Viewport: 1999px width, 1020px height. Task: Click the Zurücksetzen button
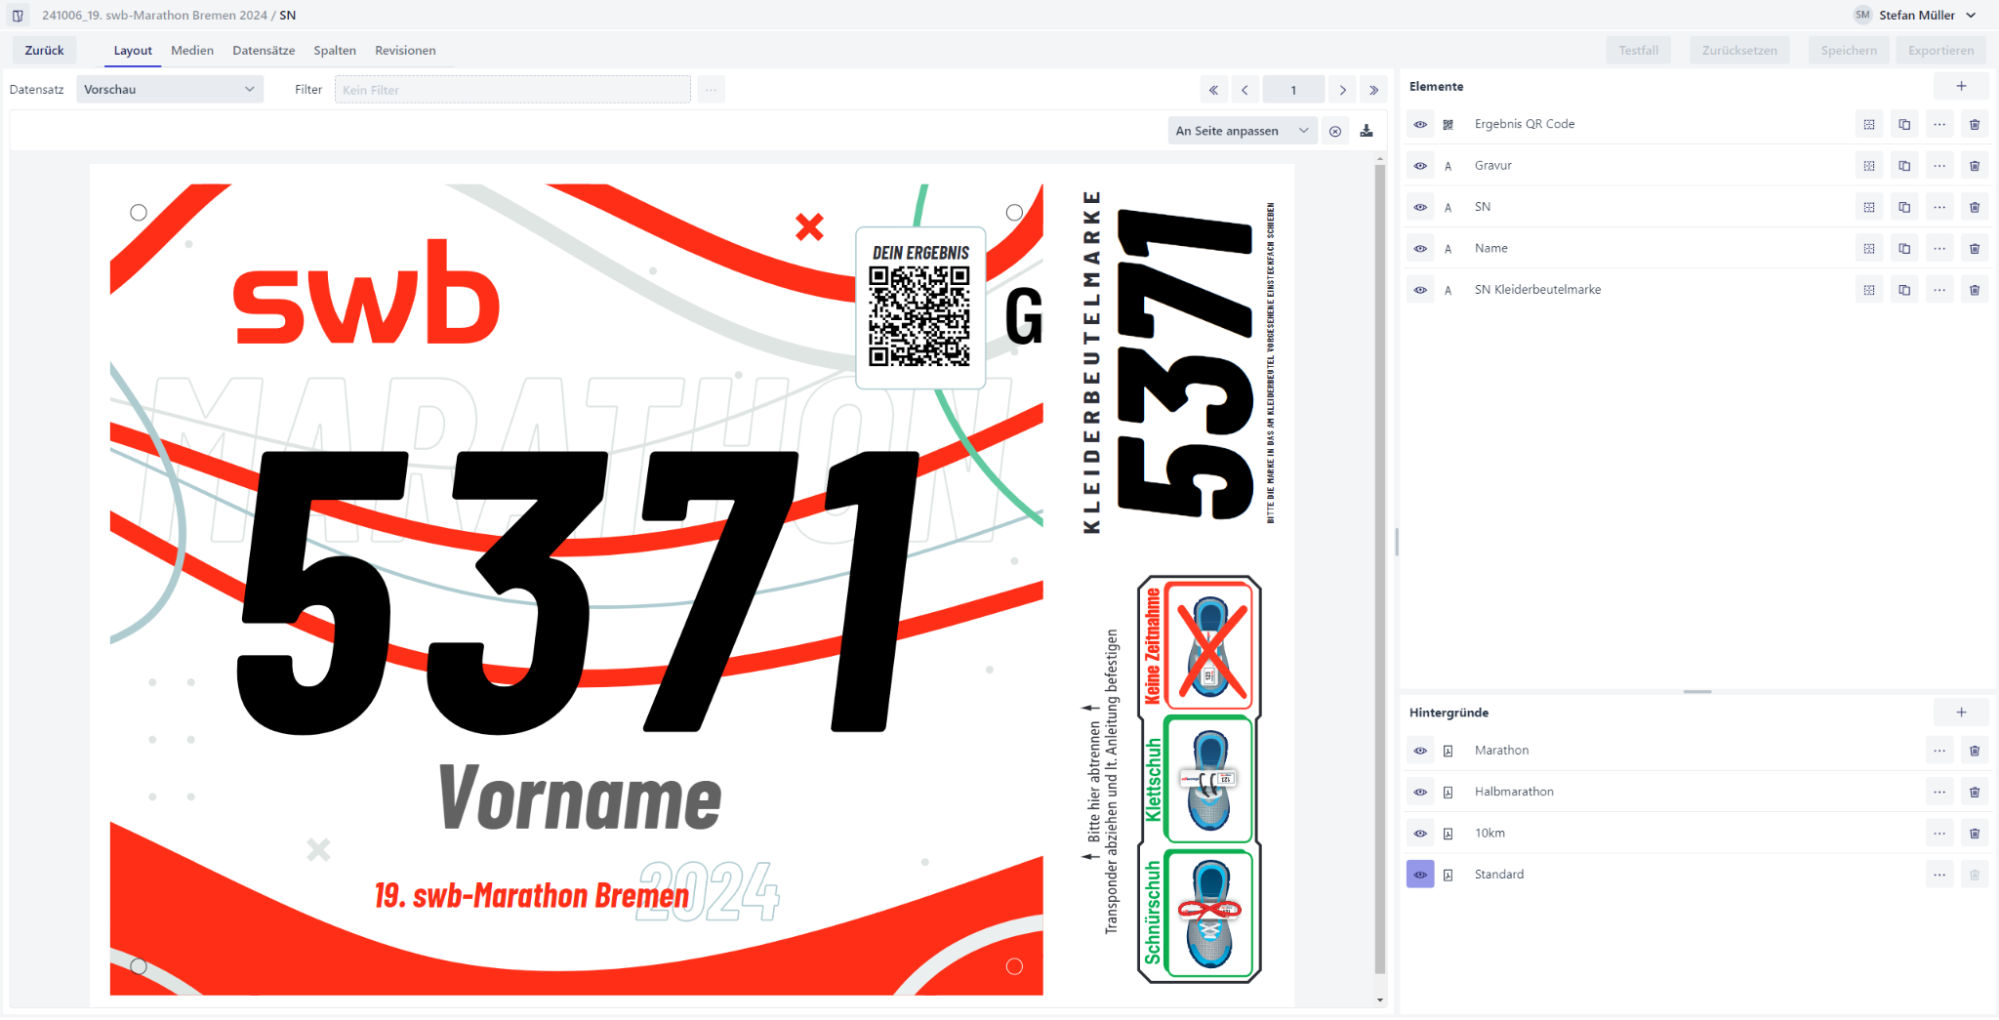[1739, 51]
